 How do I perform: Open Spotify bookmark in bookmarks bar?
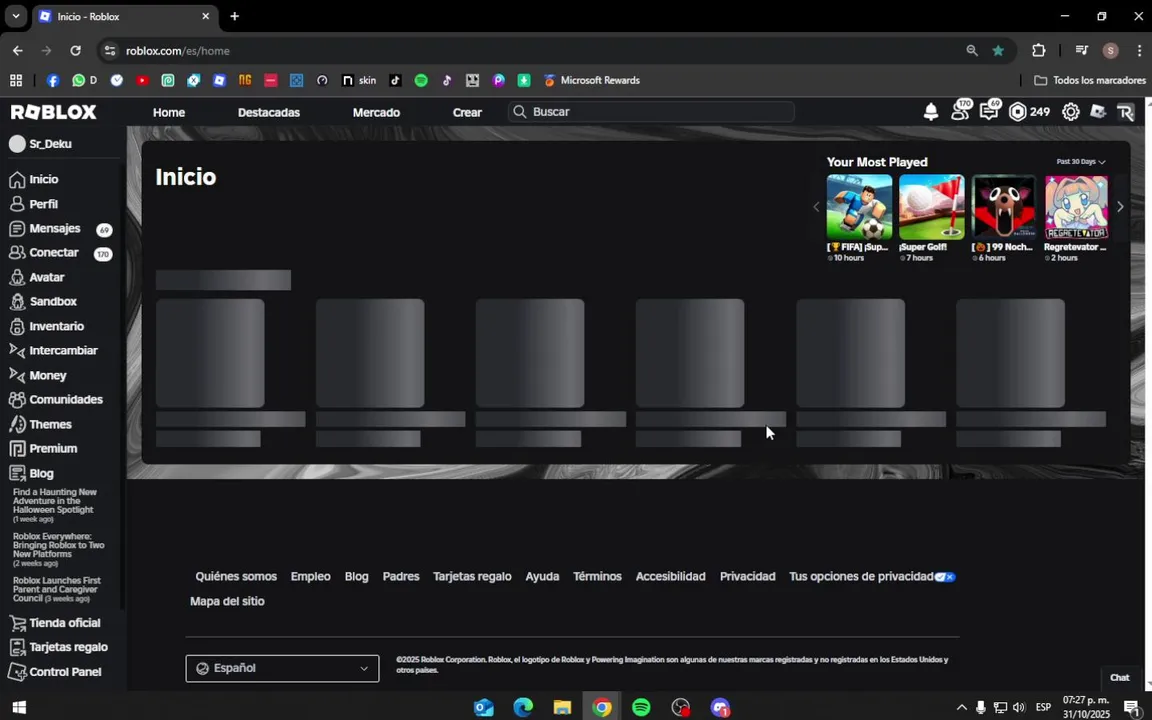(421, 81)
